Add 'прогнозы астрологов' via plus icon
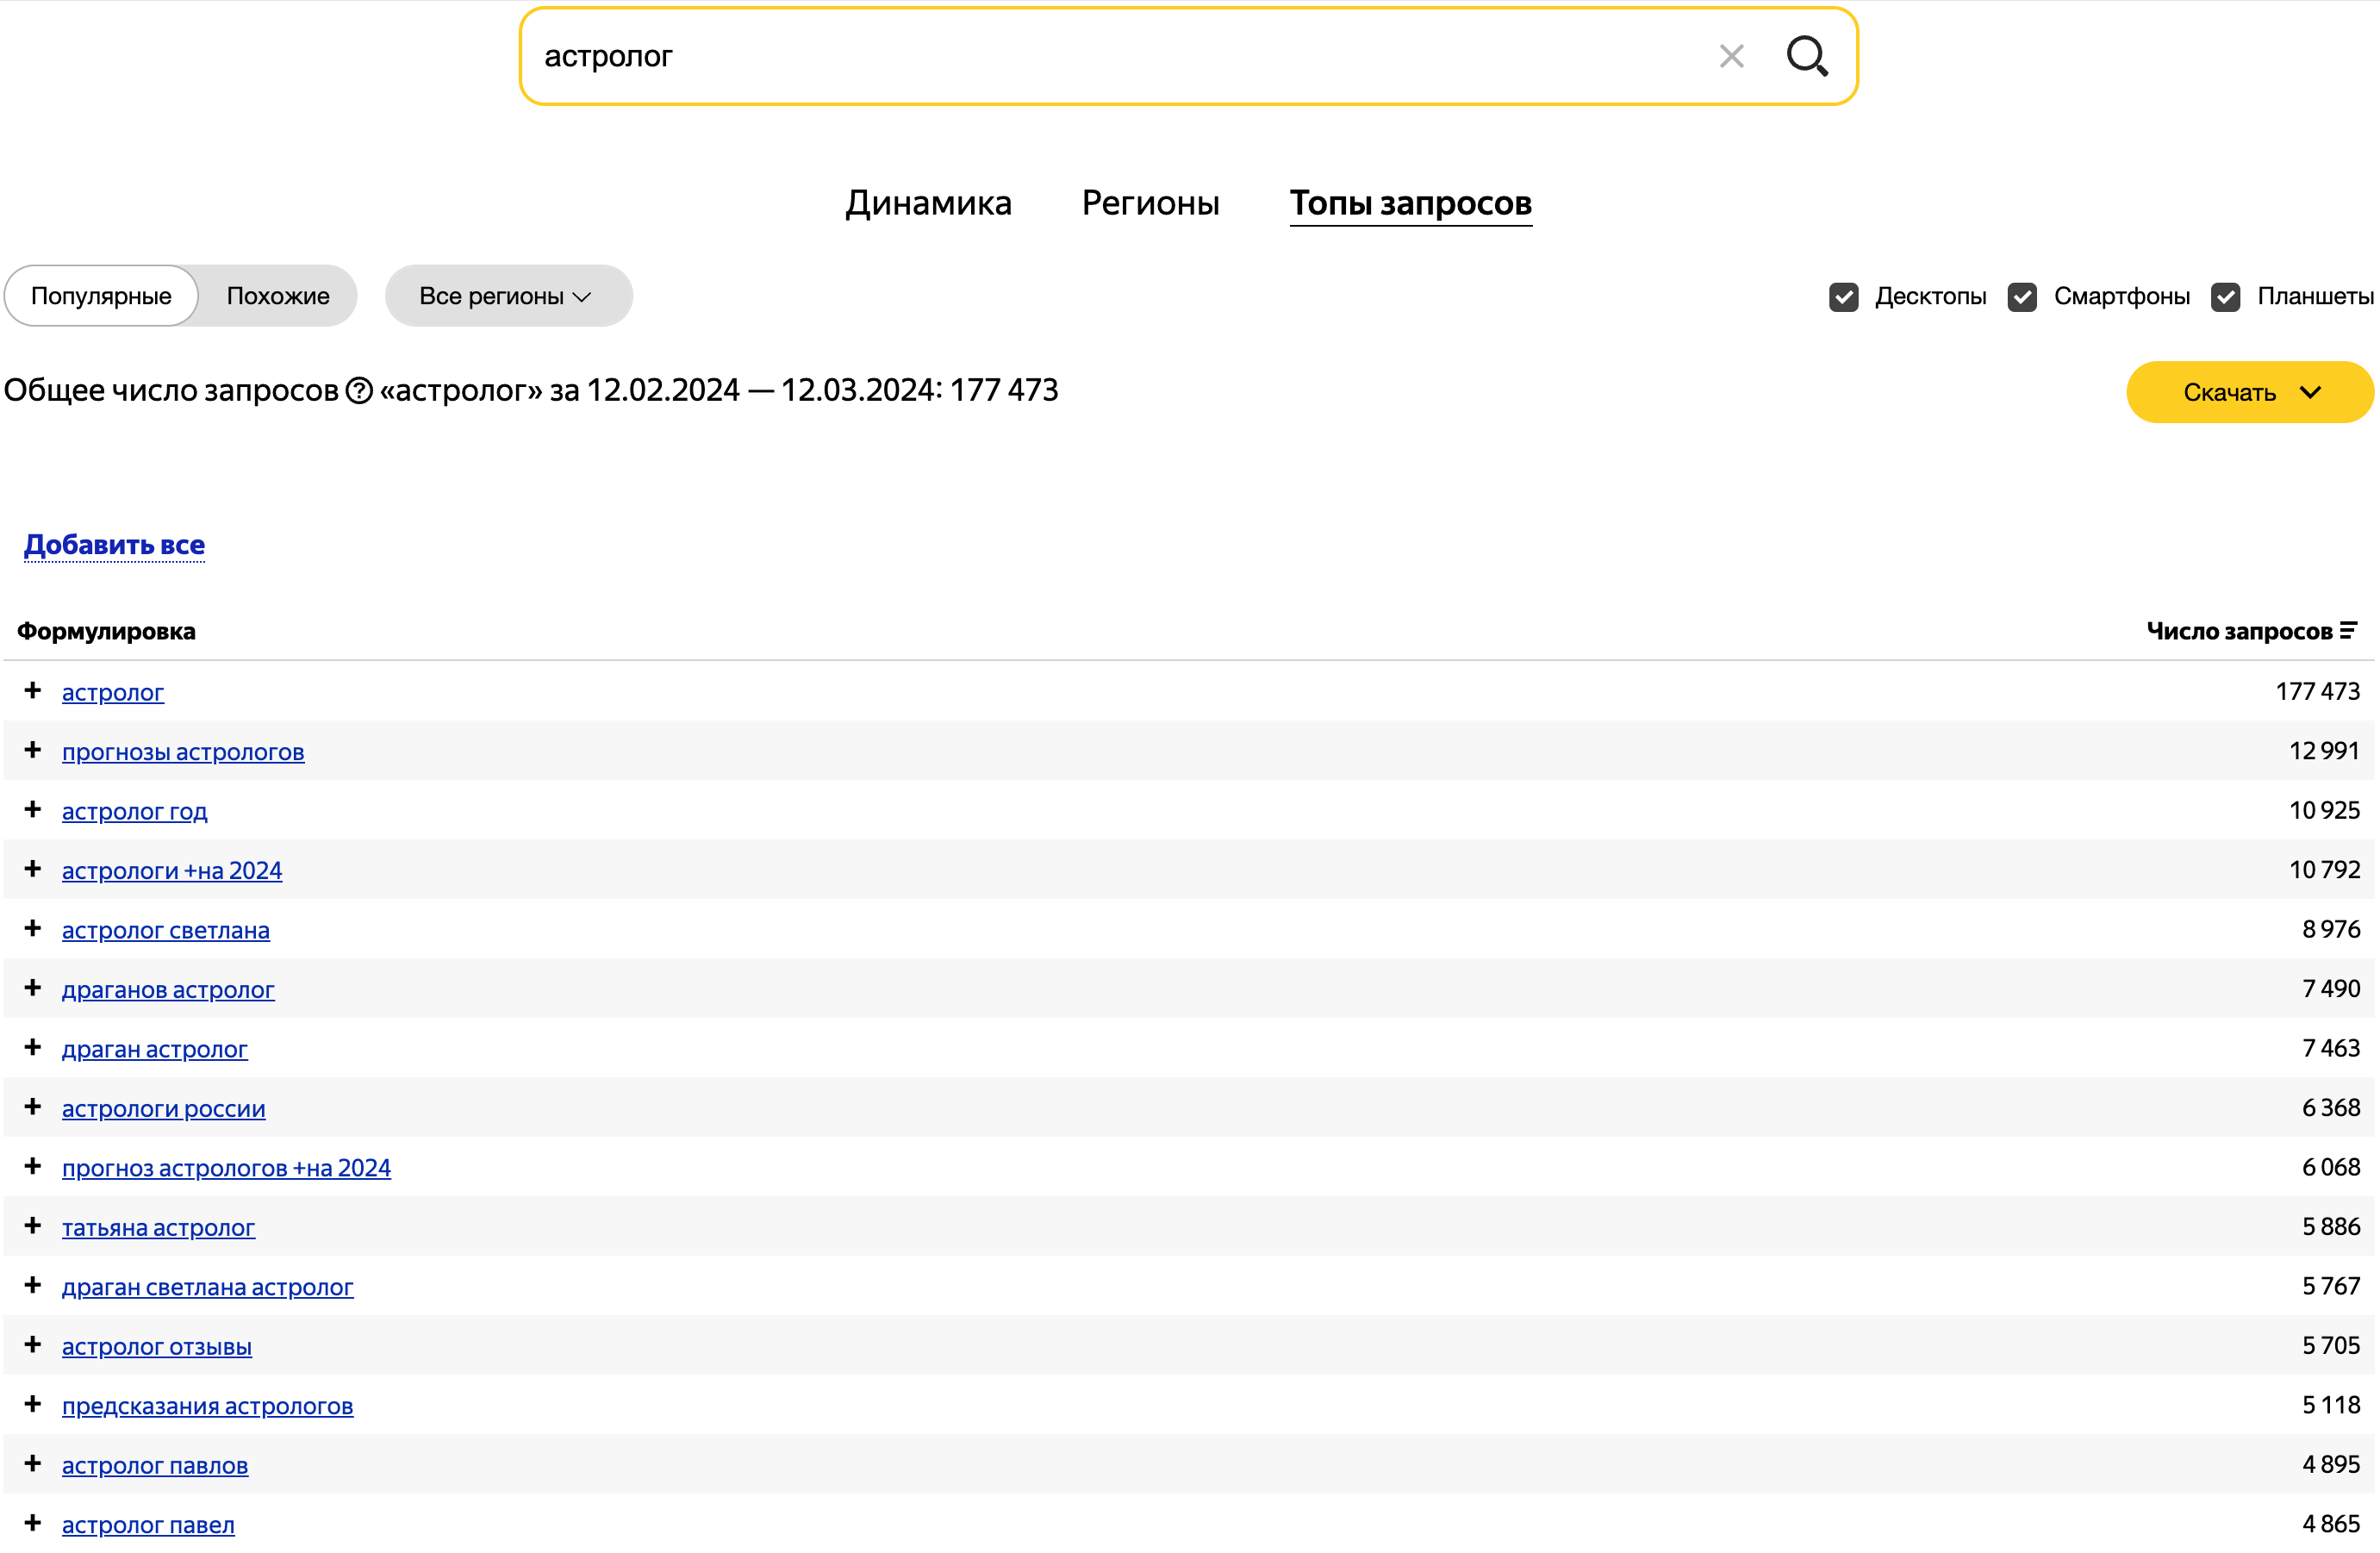 click(33, 750)
